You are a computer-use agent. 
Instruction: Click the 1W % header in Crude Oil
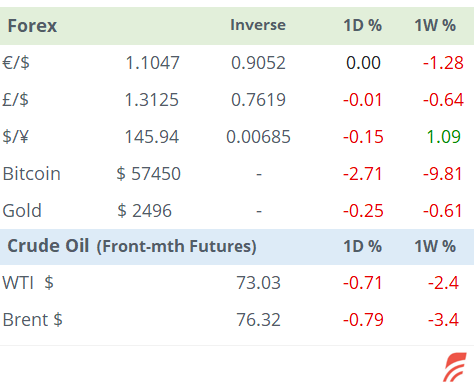click(435, 246)
